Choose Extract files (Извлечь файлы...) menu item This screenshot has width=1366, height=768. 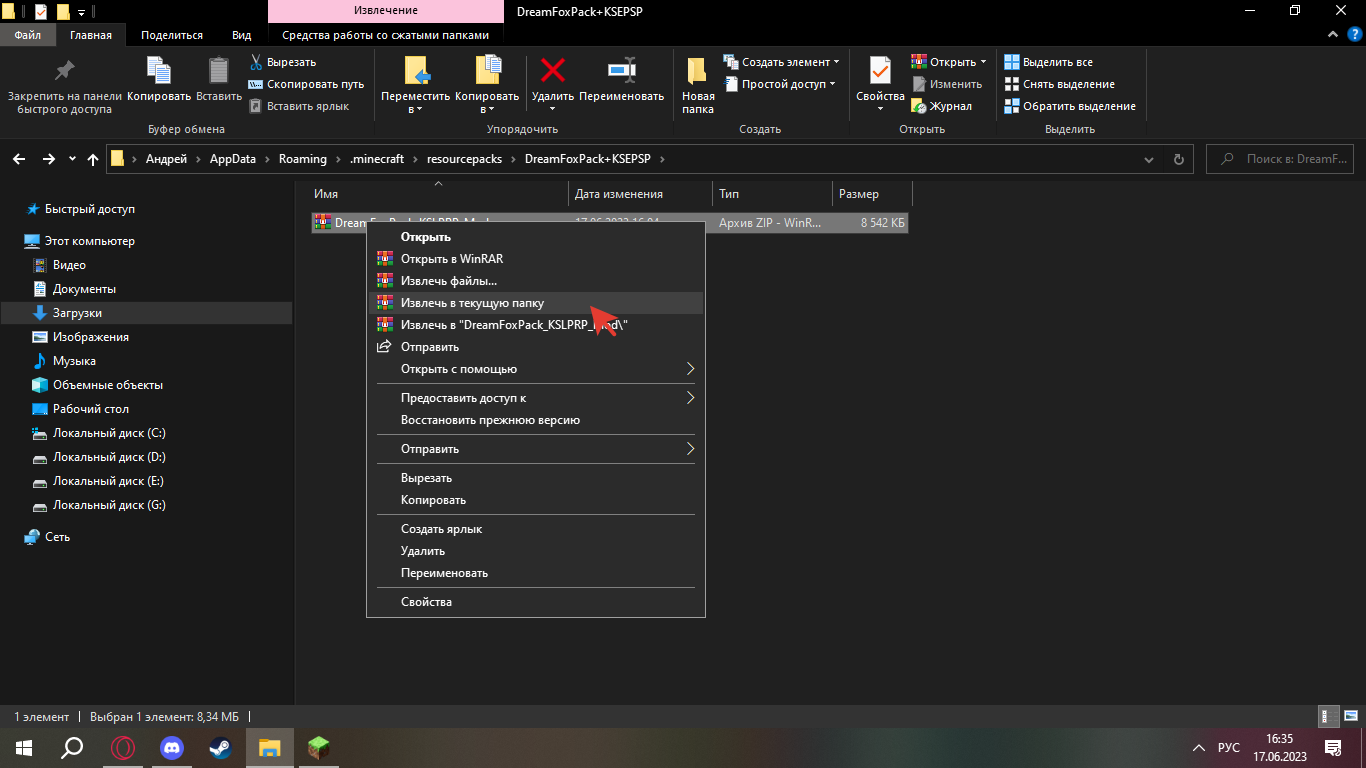448,281
